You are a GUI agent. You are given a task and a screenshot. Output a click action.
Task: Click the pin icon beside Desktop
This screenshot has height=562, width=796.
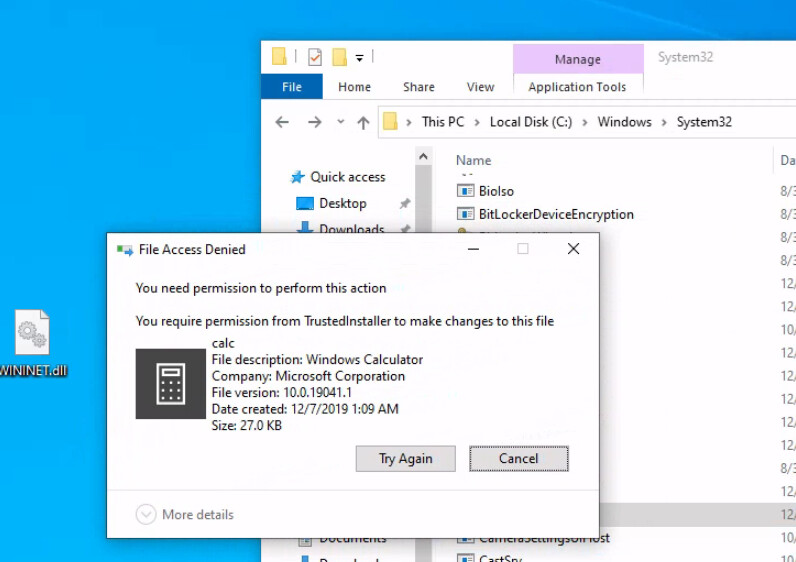pyautogui.click(x=405, y=204)
